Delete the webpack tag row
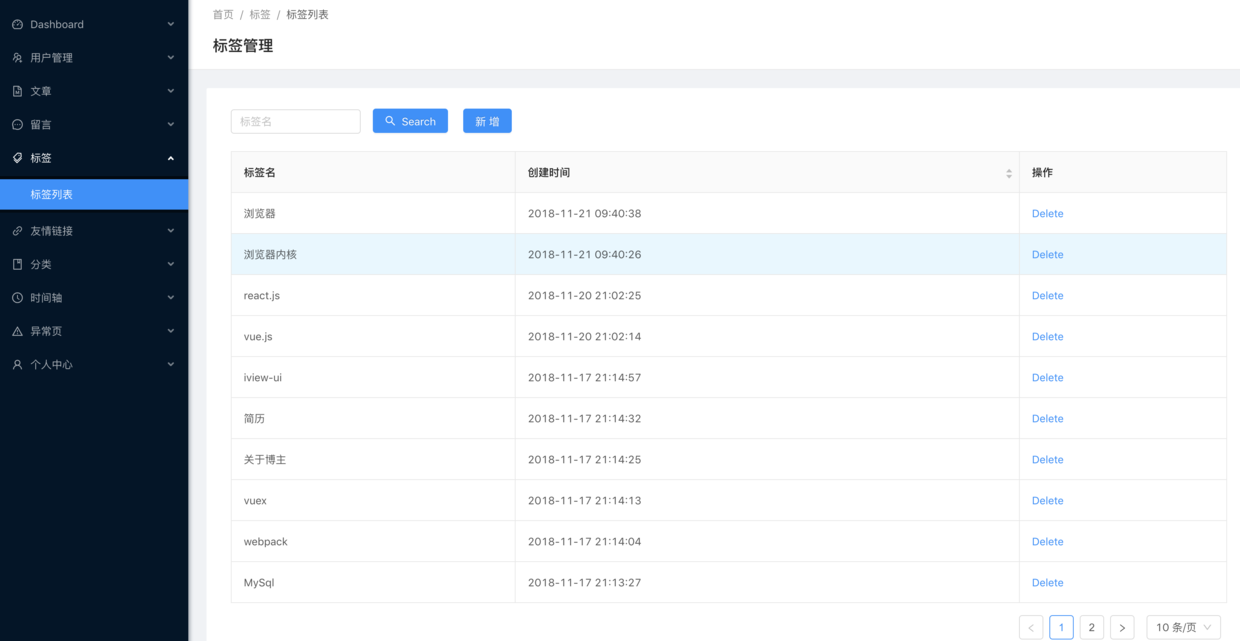 [1047, 542]
